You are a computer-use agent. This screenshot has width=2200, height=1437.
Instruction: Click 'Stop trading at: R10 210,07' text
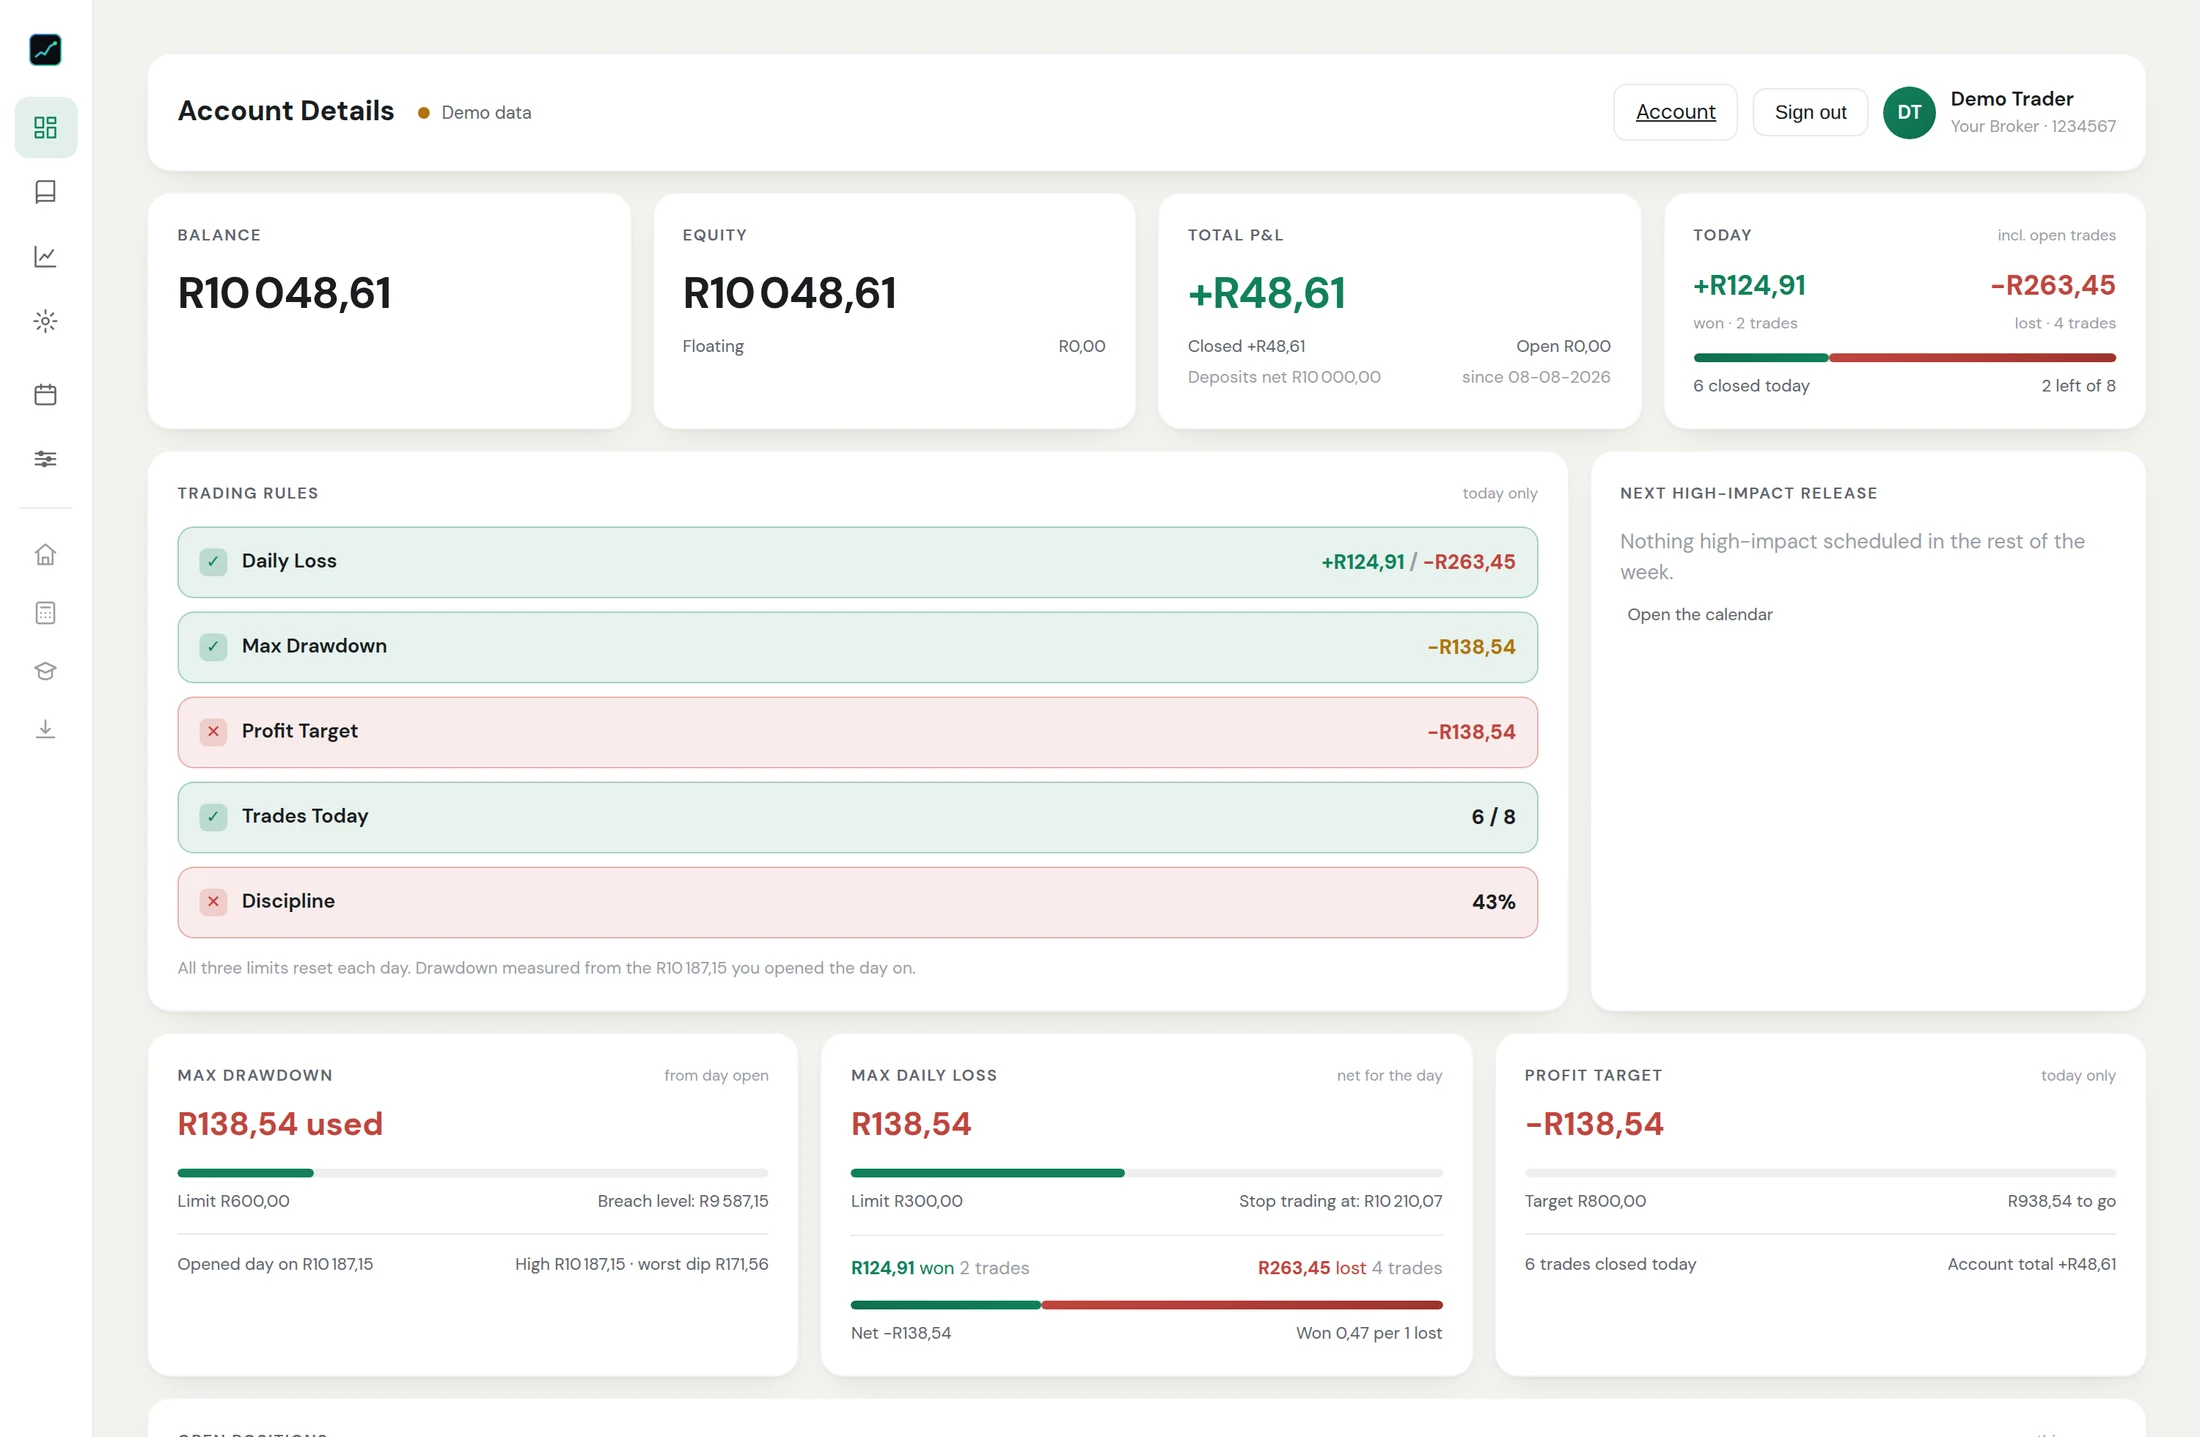(1340, 1201)
